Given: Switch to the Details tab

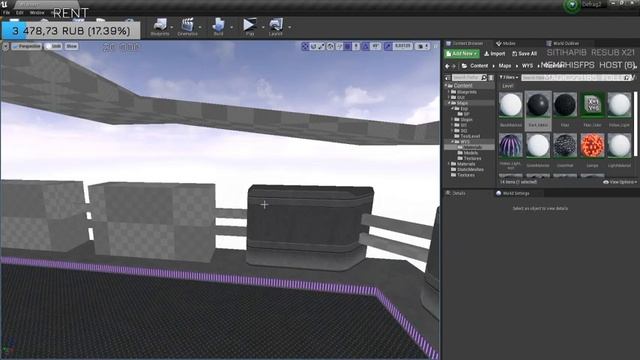Looking at the screenshot, I should pyautogui.click(x=456, y=193).
